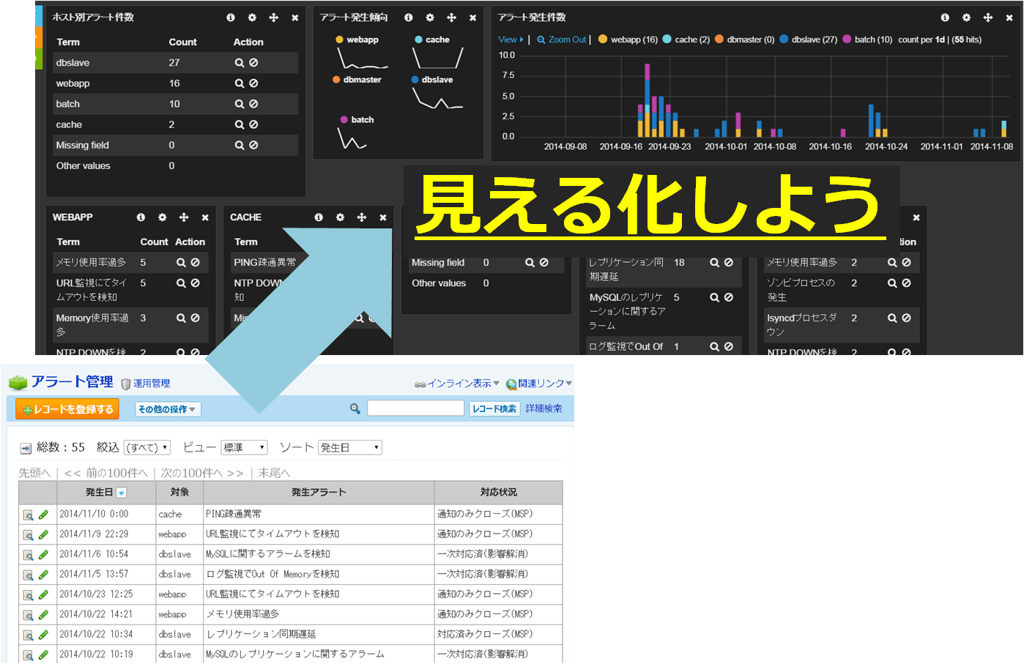Open the ソート dropdown showing 発生日
The width and height of the screenshot is (1024, 664).
350,446
